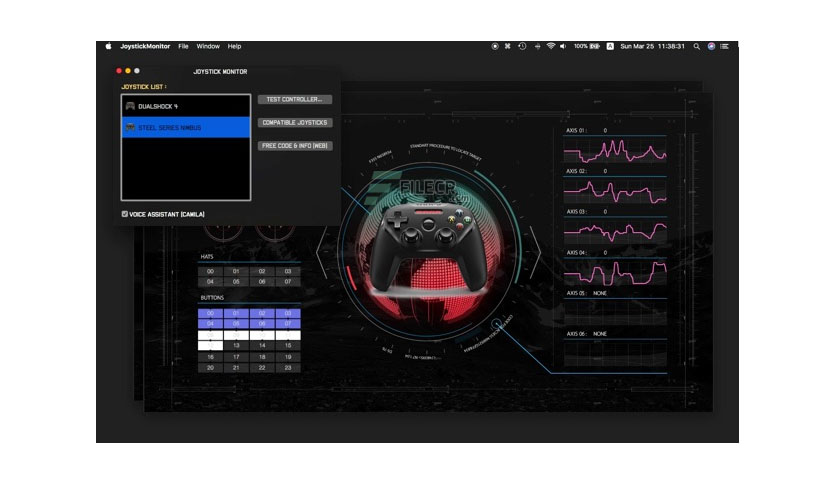The image size is (836, 484).
Task: Open the Window menu
Action: 208,46
